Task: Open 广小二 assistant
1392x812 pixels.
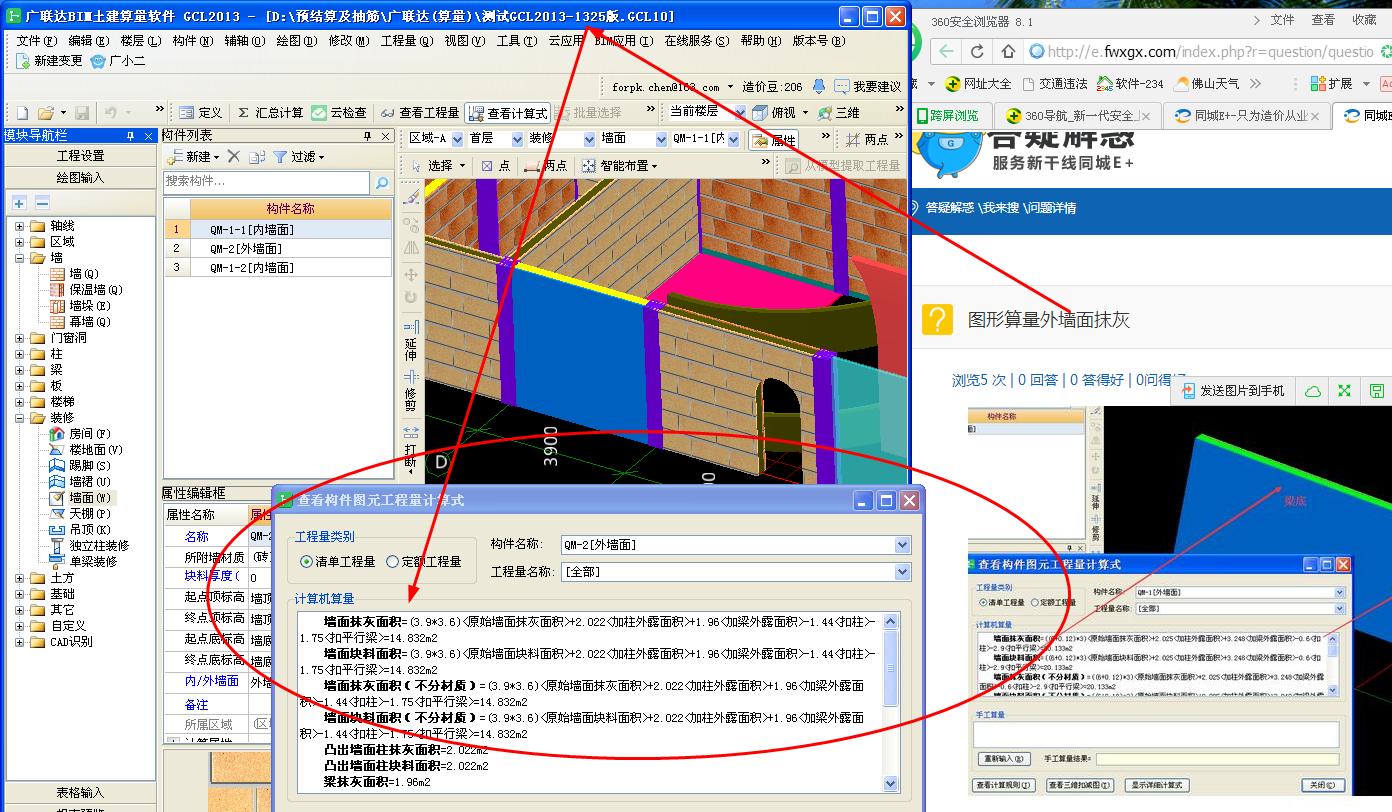Action: [118, 61]
